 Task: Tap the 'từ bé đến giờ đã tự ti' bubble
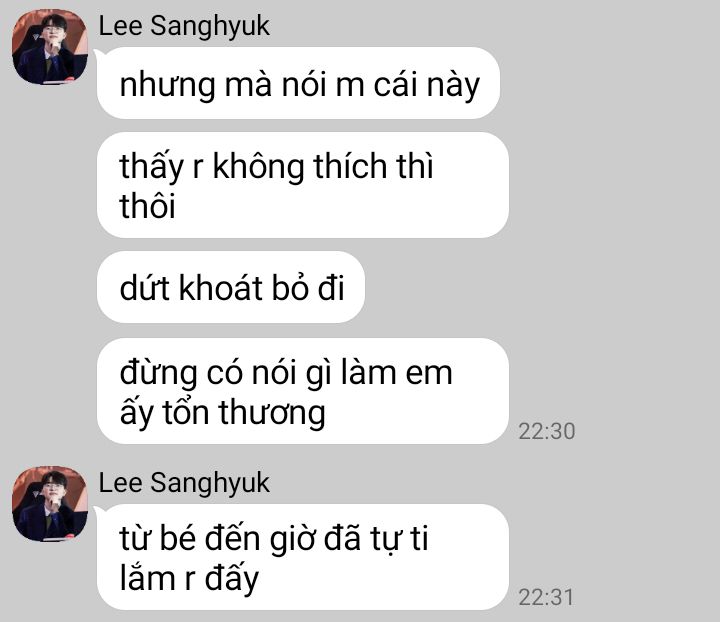[x=303, y=557]
